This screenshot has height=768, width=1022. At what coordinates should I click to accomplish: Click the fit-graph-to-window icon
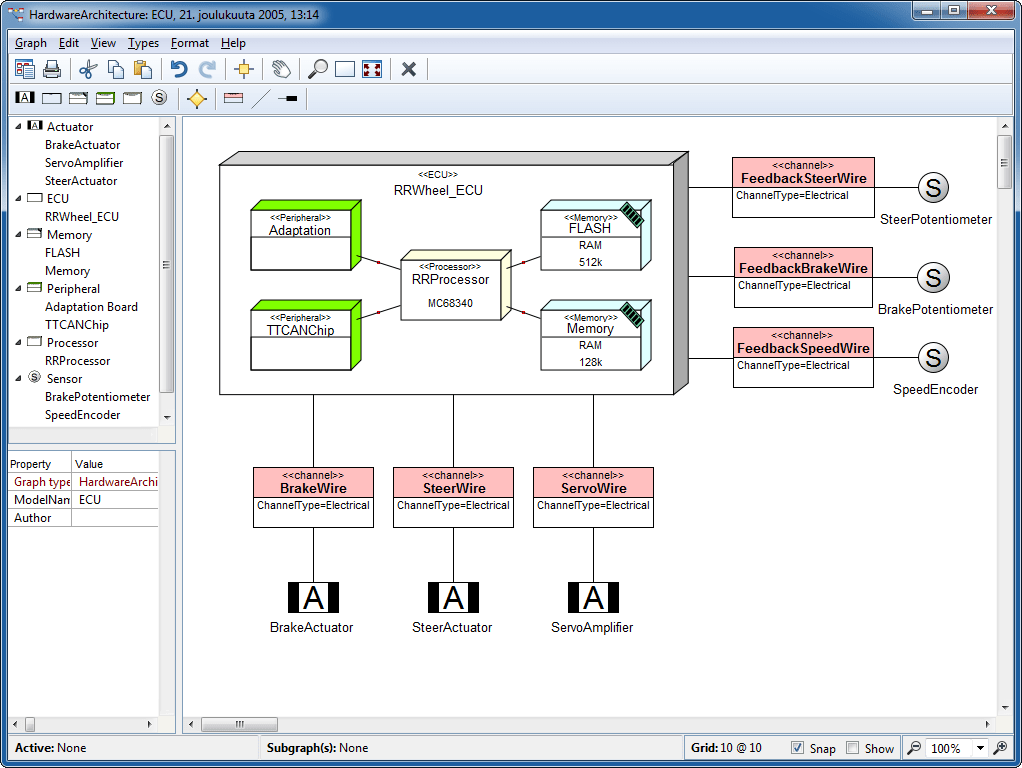pyautogui.click(x=370, y=69)
